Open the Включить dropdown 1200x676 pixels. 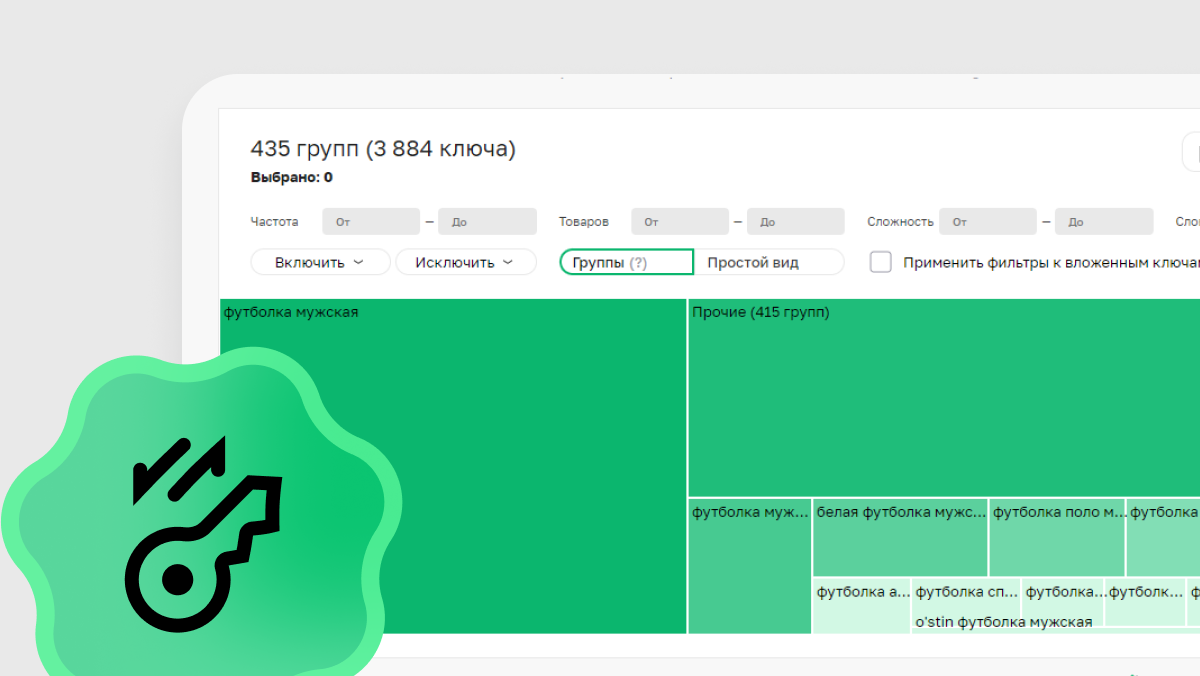(x=319, y=262)
